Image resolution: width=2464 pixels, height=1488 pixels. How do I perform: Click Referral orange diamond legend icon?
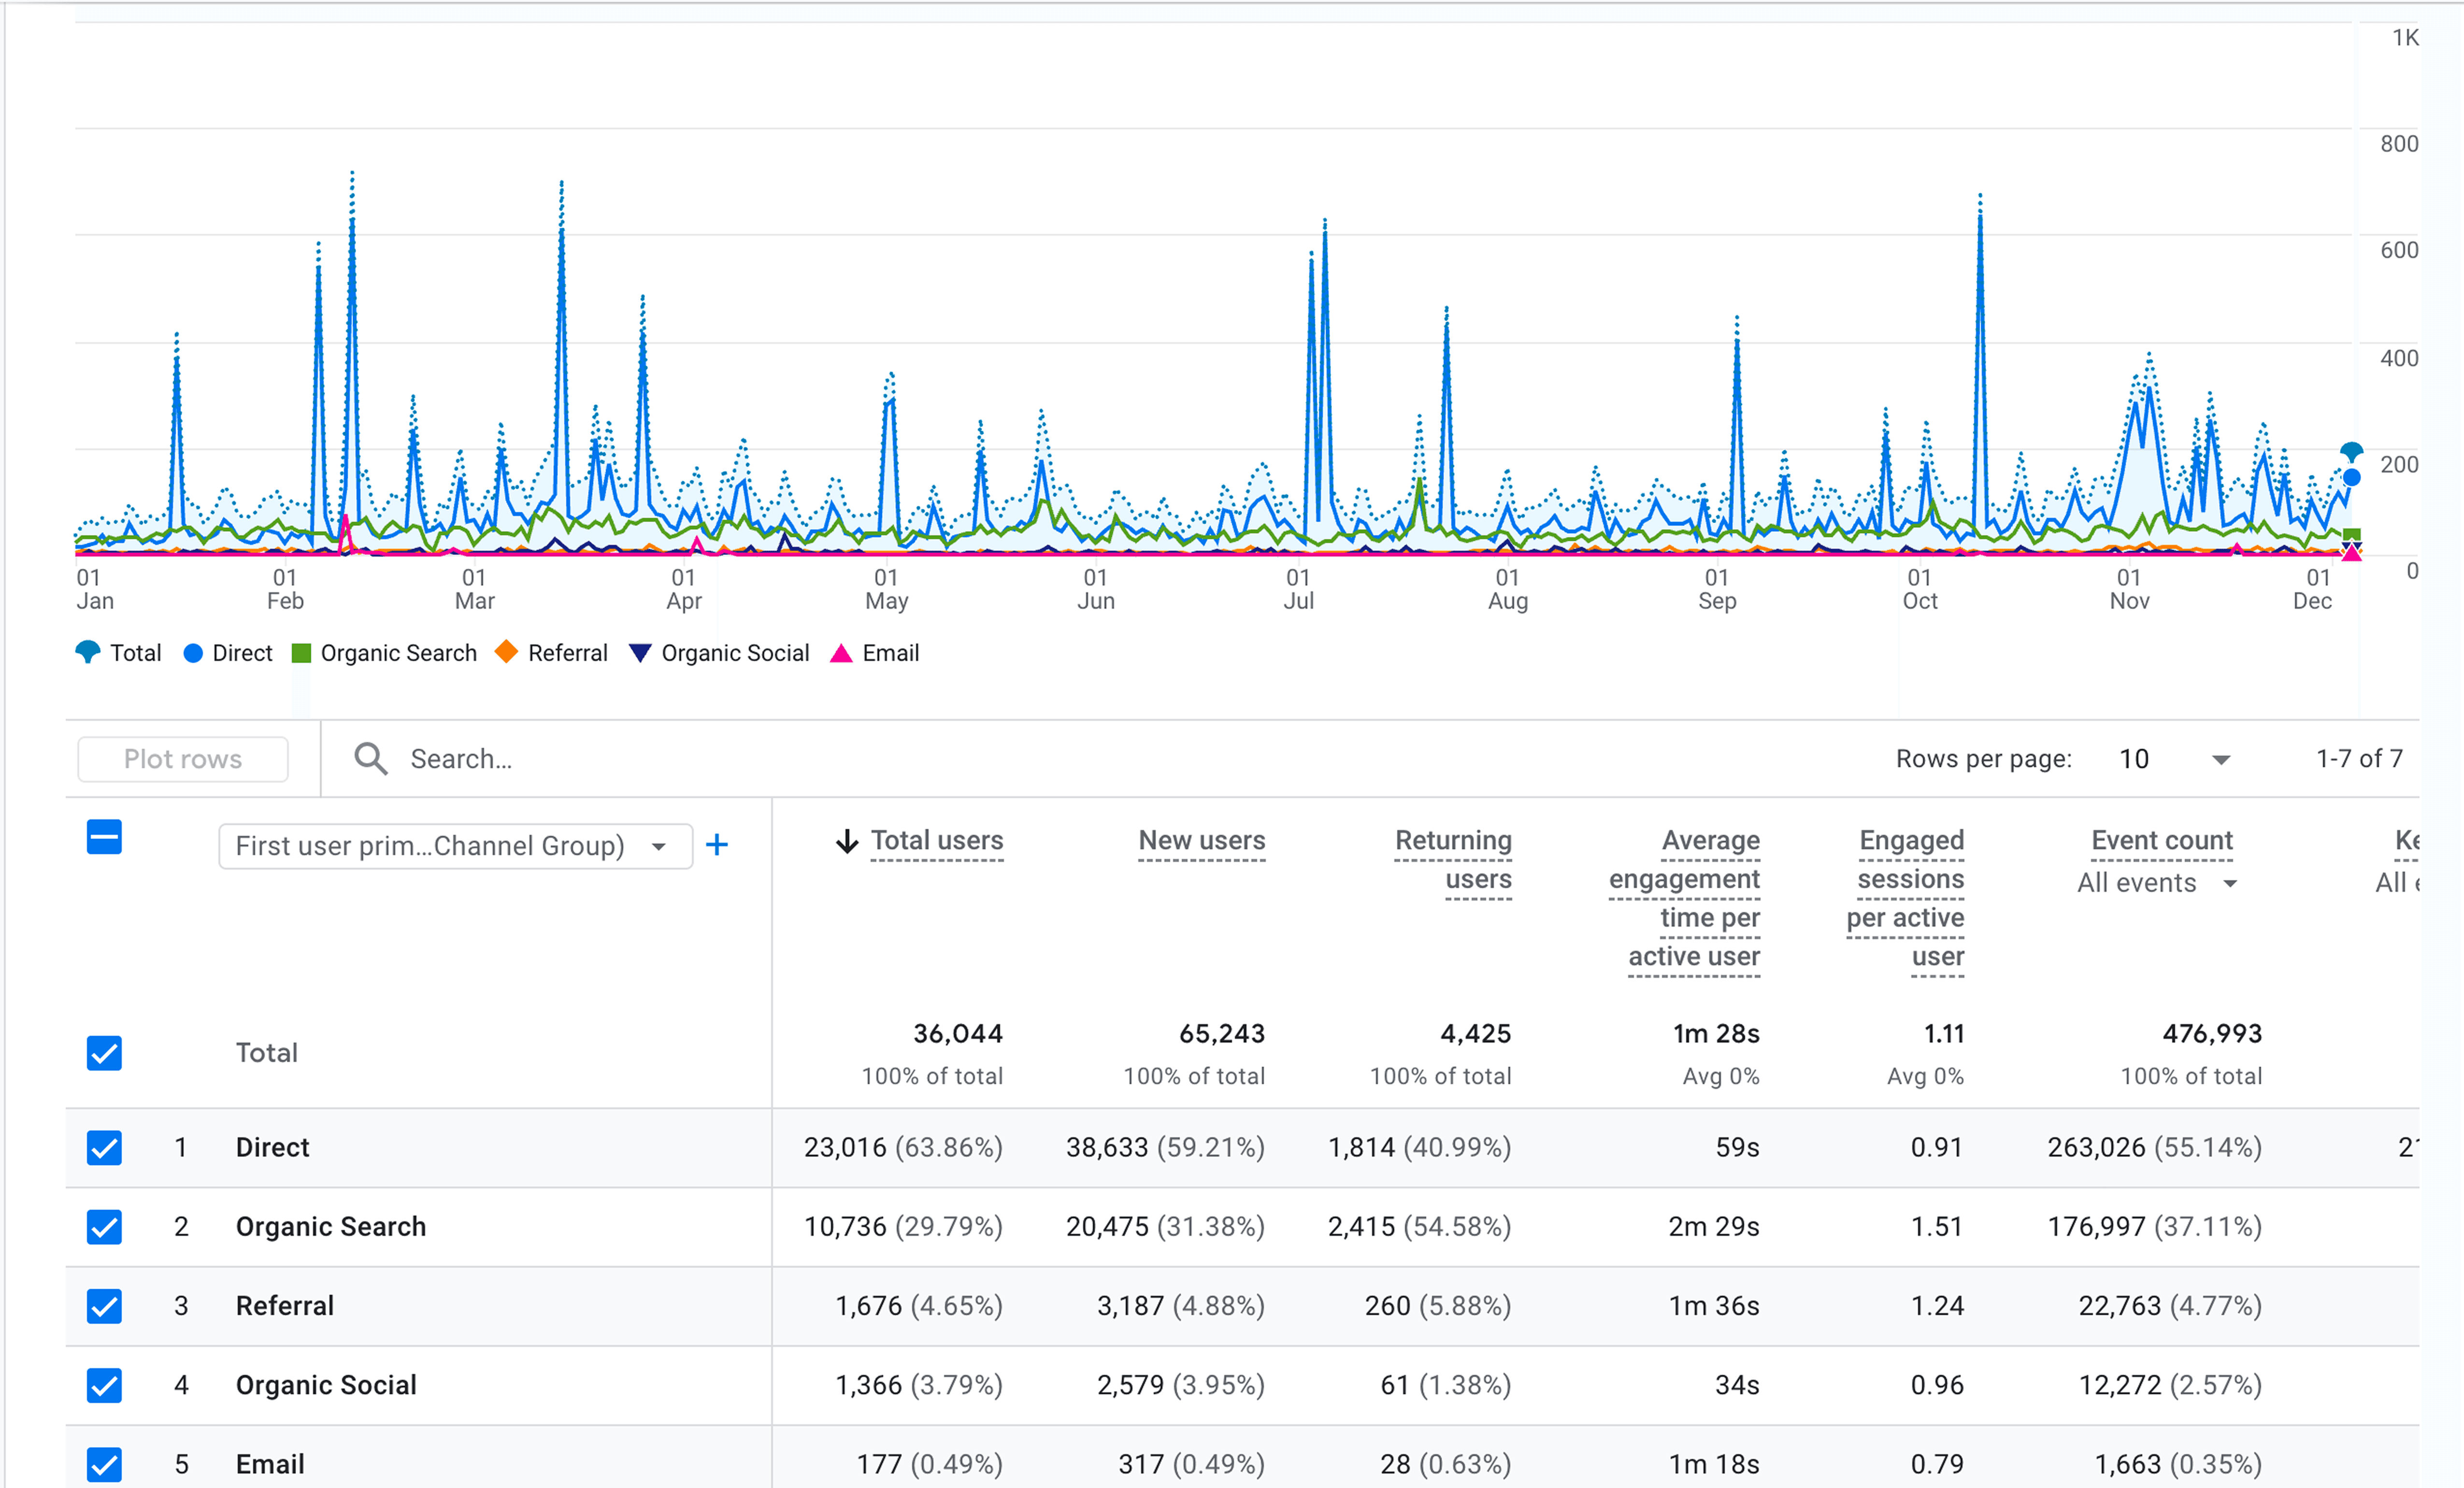507,652
